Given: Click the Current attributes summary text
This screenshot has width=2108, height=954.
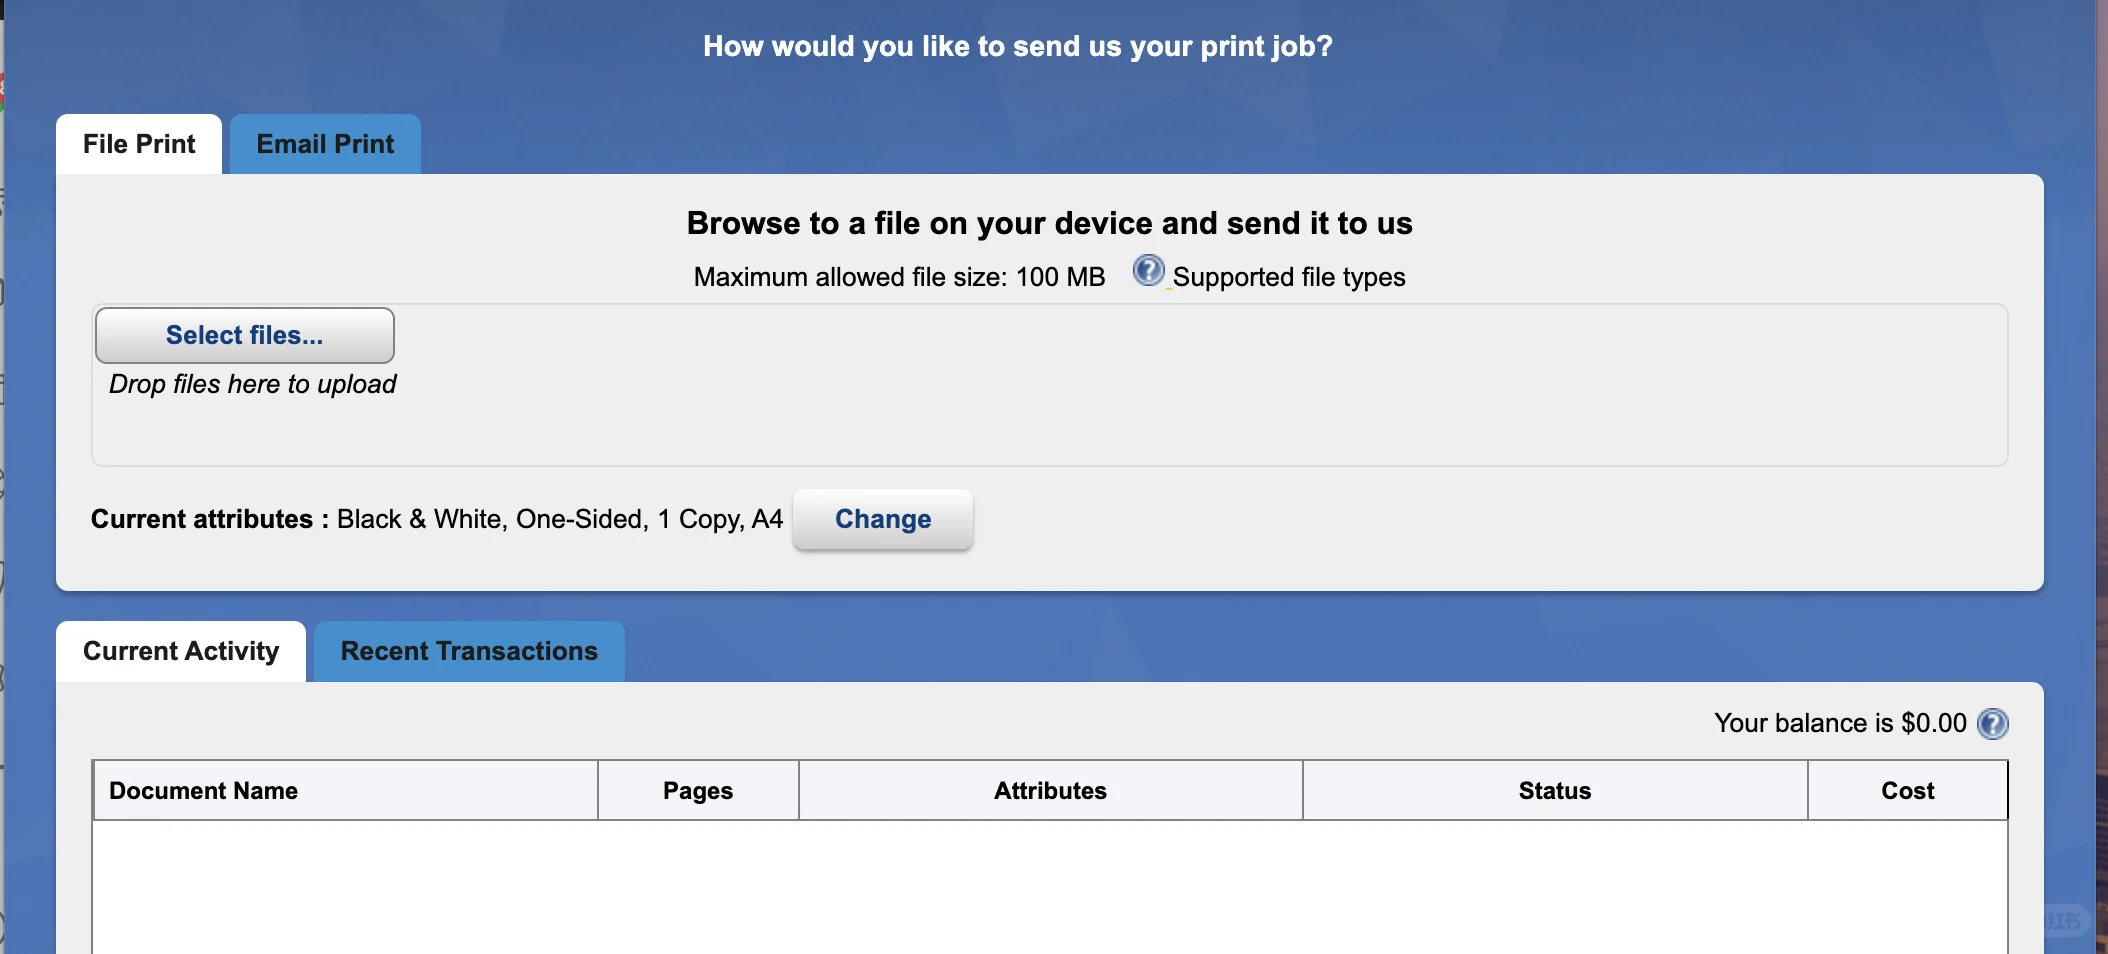Looking at the screenshot, I should pos(437,520).
